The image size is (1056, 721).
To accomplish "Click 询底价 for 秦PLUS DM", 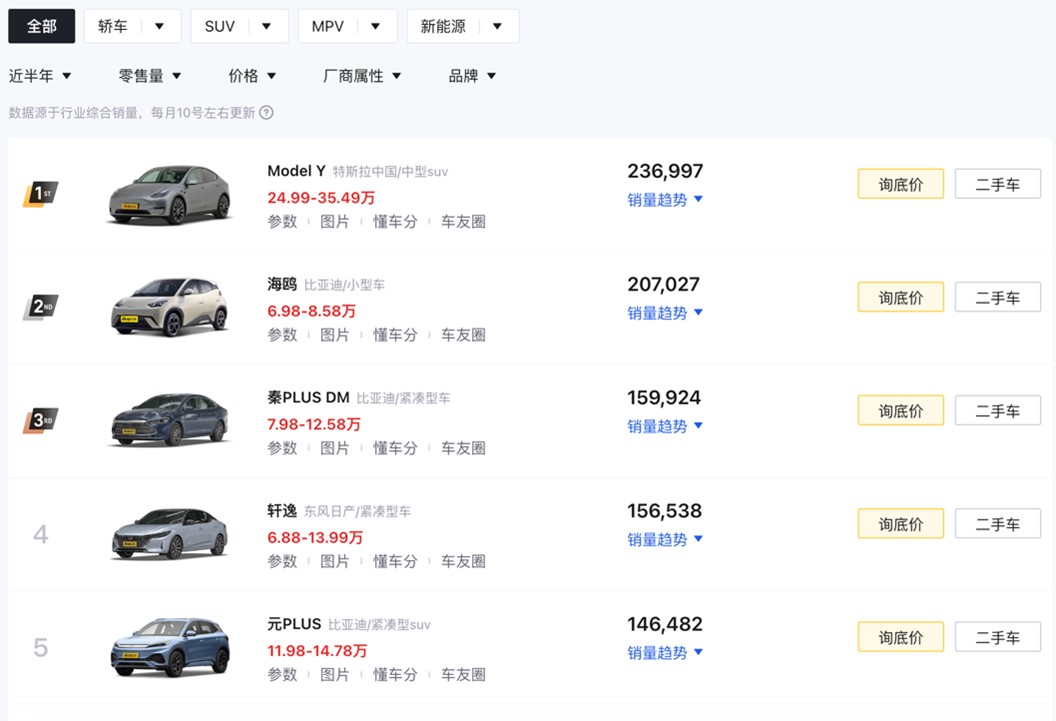I will click(x=900, y=410).
